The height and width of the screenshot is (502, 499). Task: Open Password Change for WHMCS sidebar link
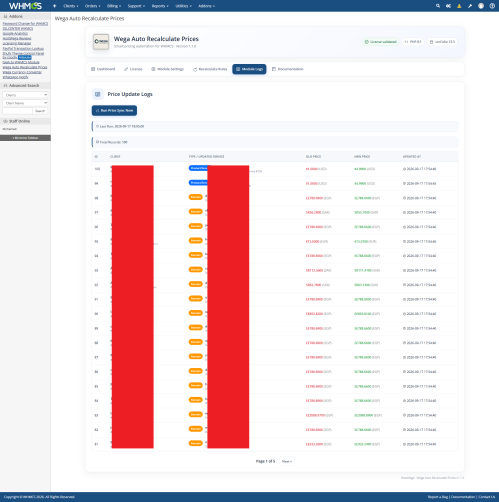[25, 24]
